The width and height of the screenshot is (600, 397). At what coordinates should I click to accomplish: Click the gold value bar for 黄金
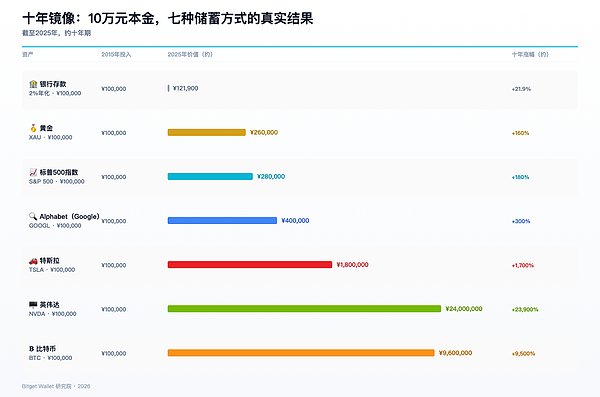(207, 132)
